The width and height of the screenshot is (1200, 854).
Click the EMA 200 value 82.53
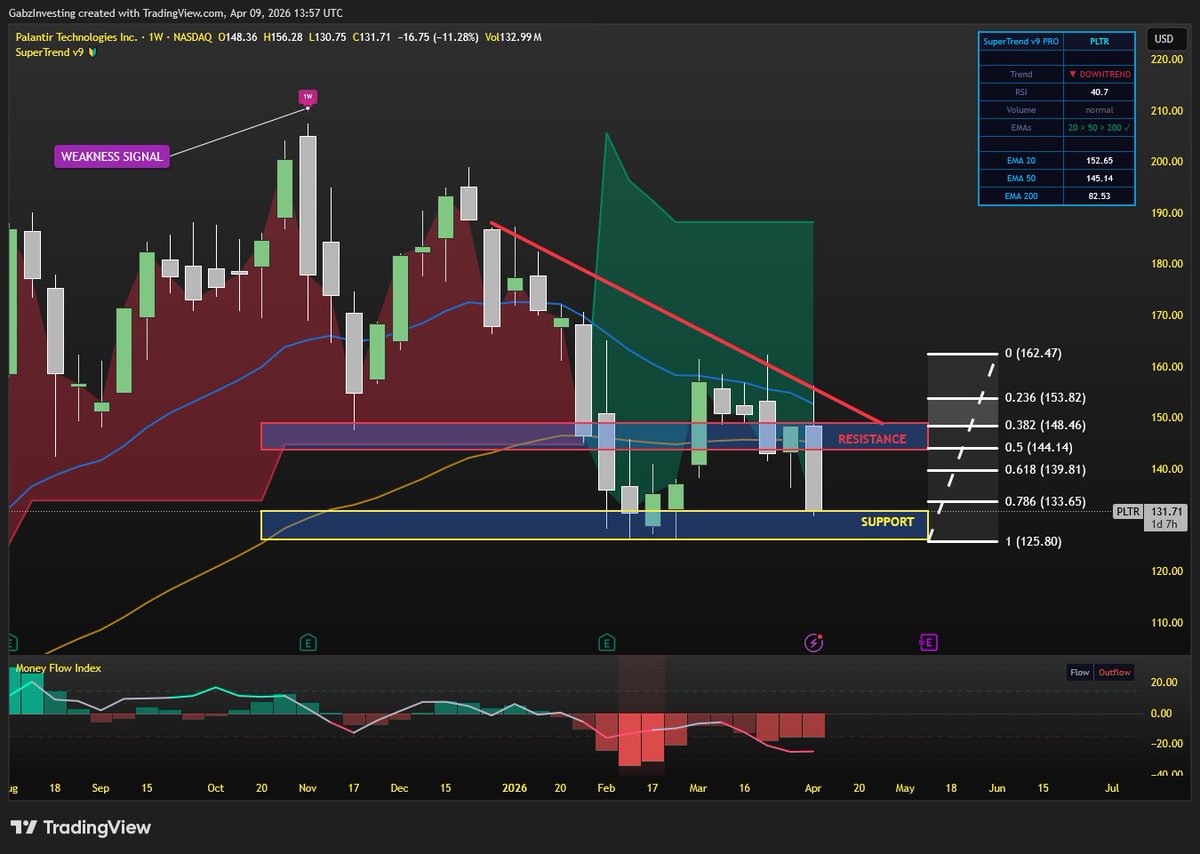click(x=1098, y=196)
